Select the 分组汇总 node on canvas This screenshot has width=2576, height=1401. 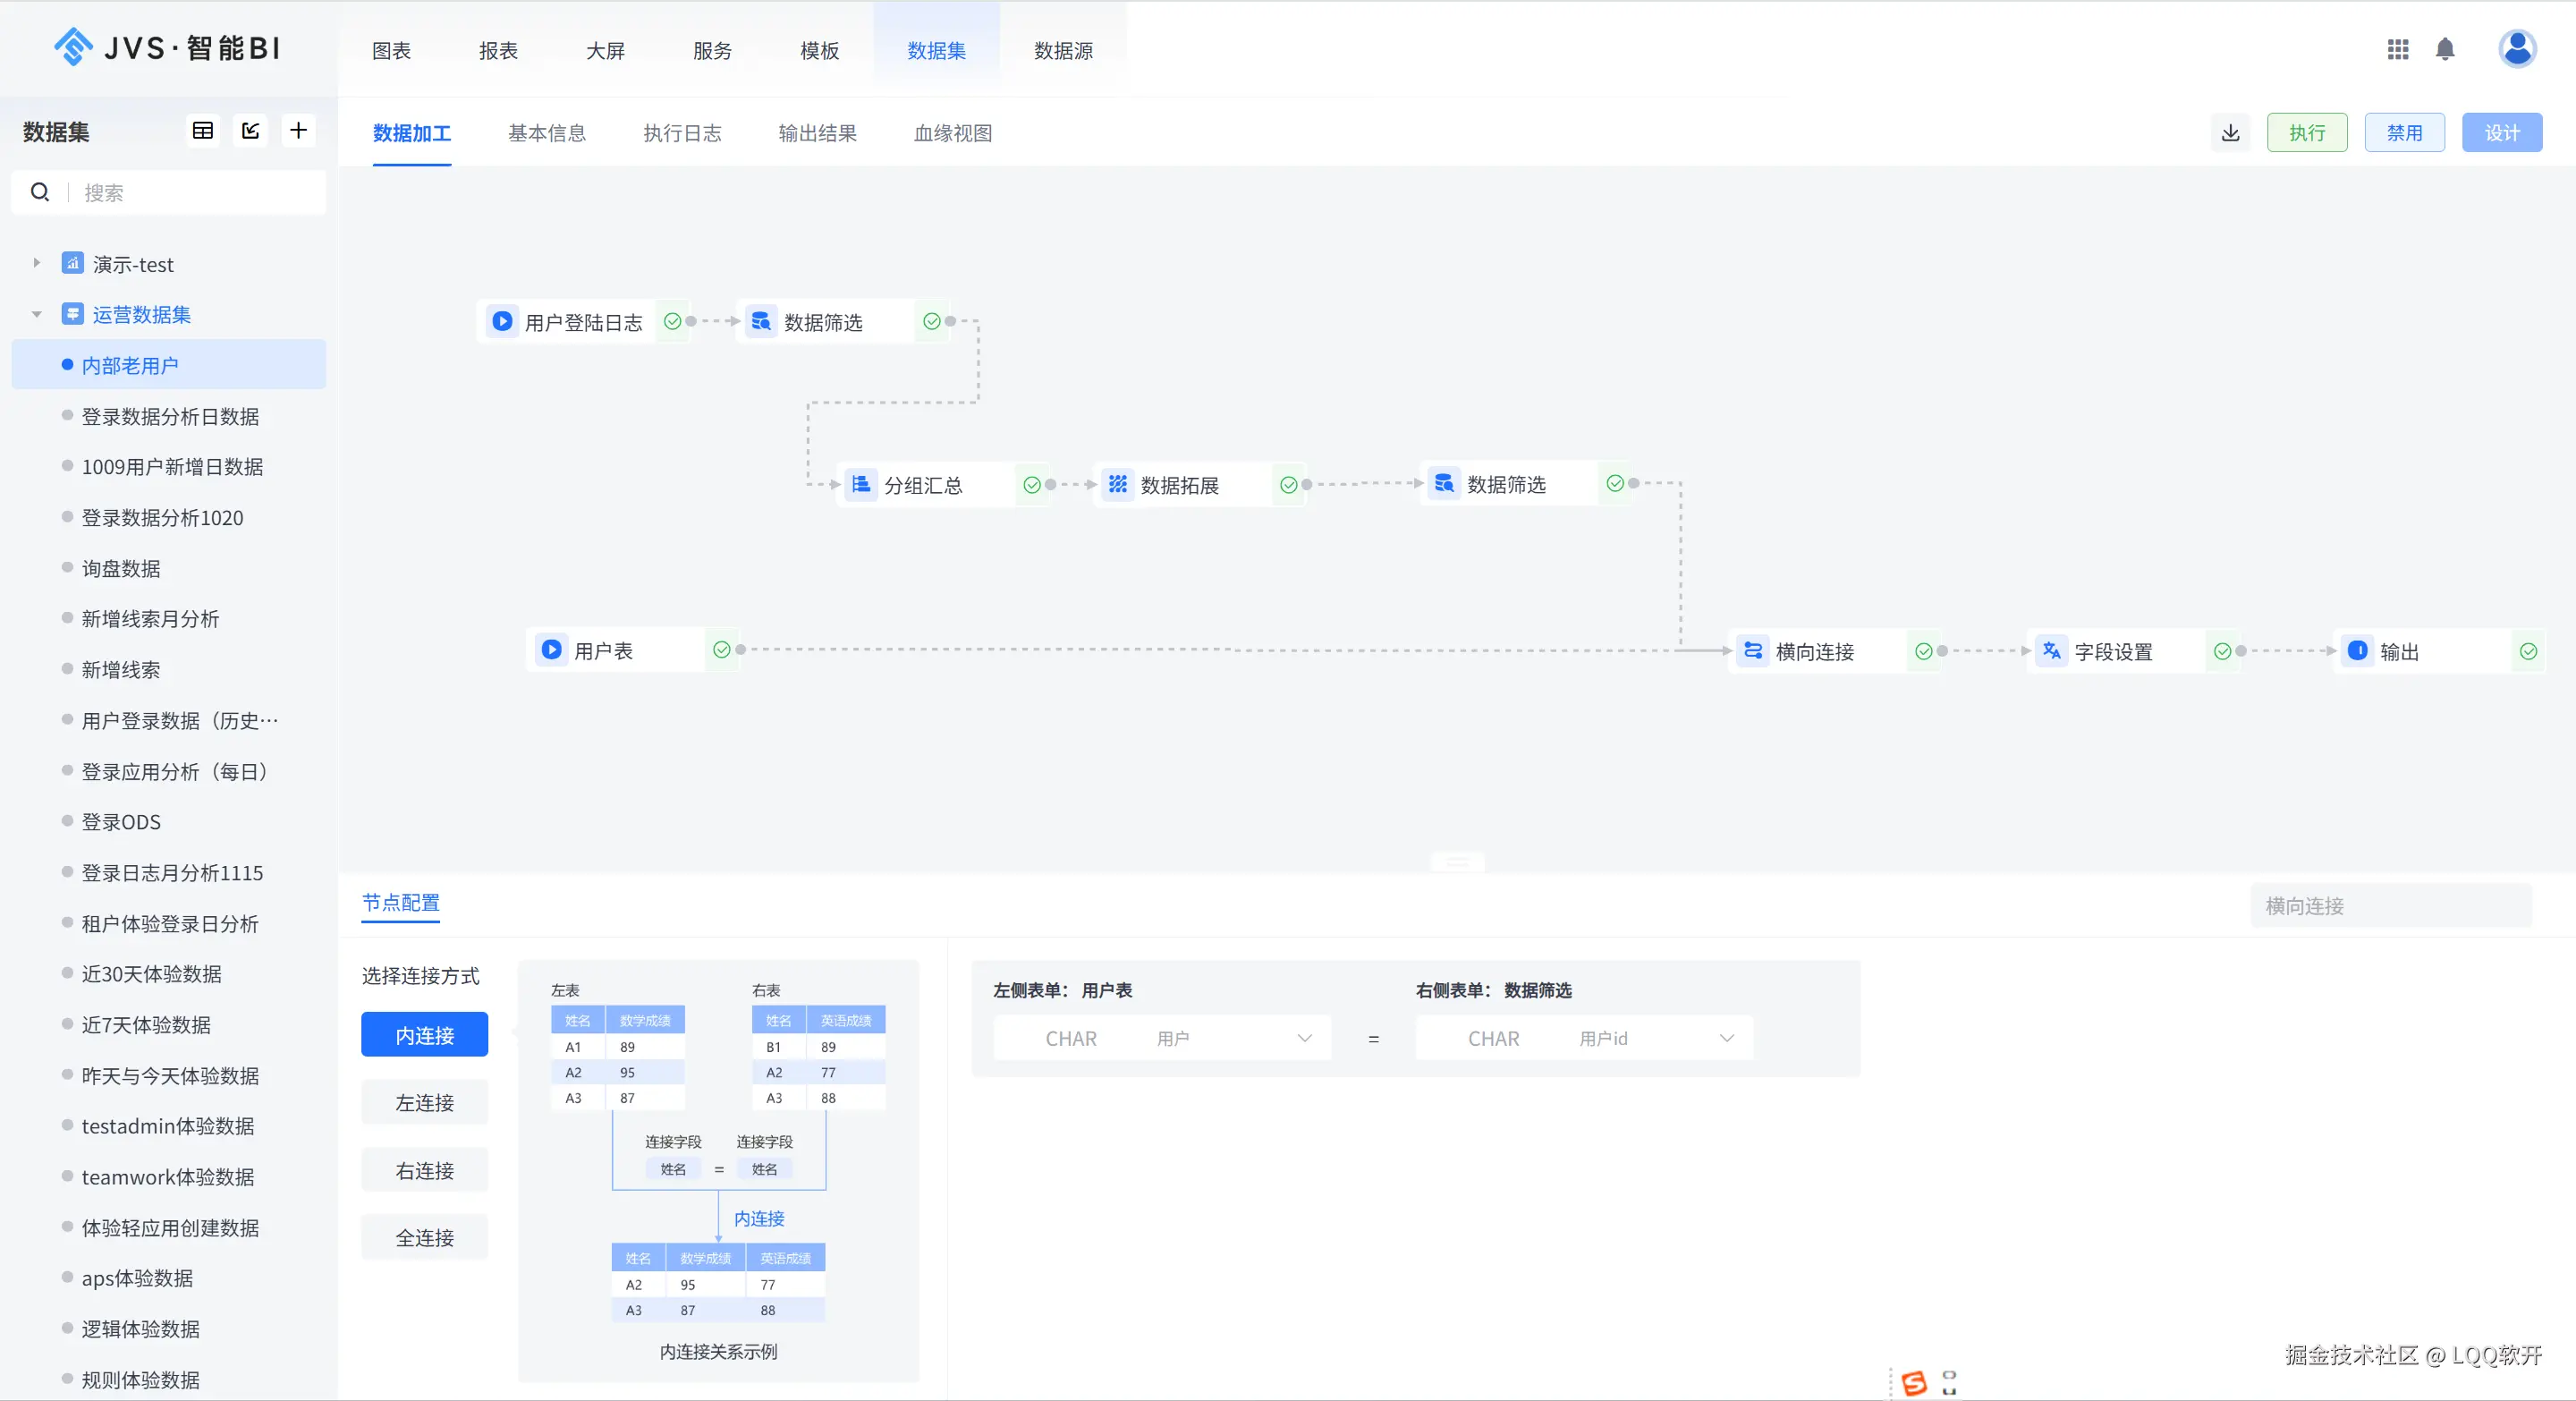(922, 486)
